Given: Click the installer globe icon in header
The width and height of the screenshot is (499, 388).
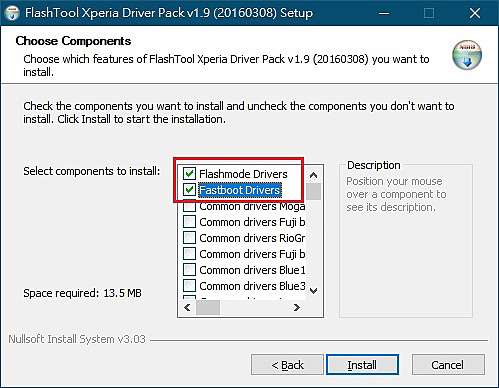Looking at the screenshot, I should coord(467,55).
